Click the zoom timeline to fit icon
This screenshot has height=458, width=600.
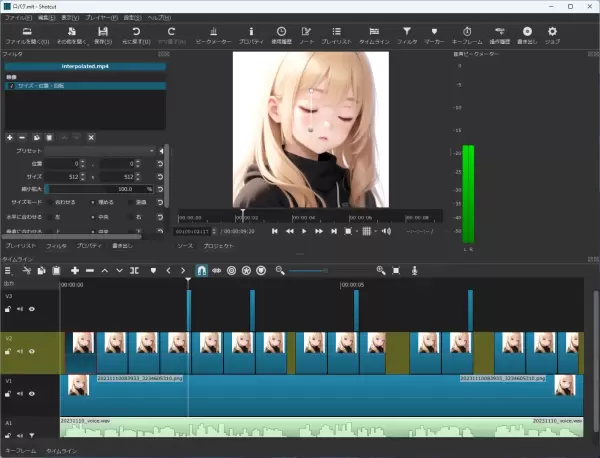point(396,271)
